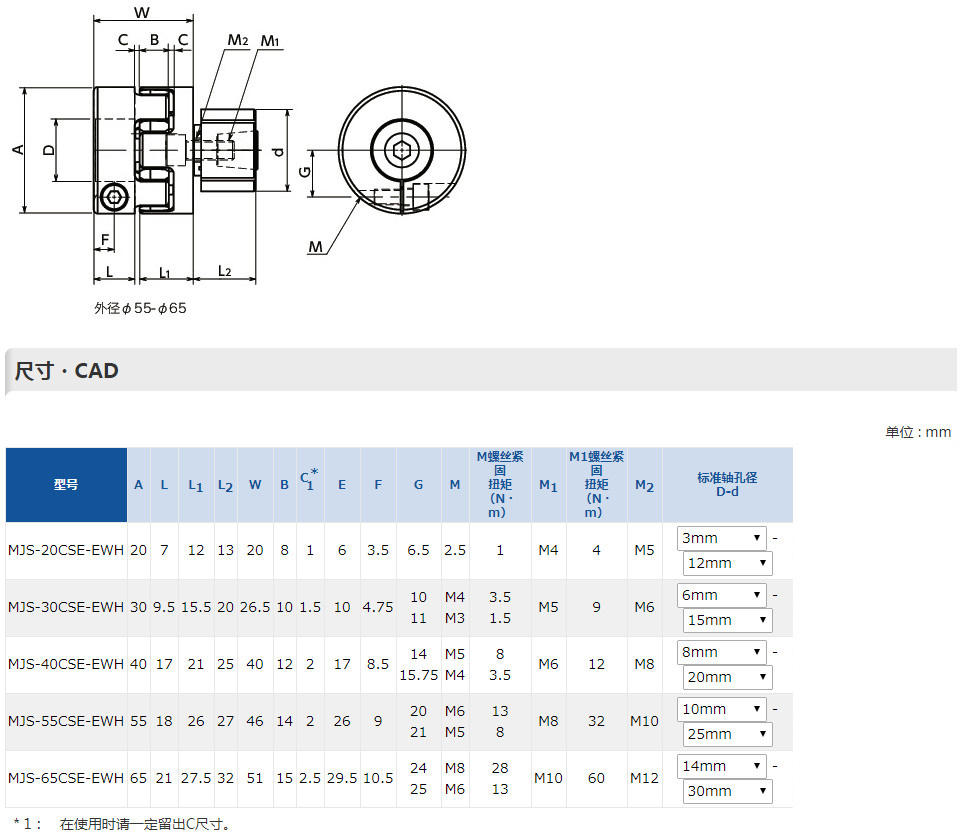
Task: Click model name MJS-30CSE-EWH
Action: click(66, 607)
